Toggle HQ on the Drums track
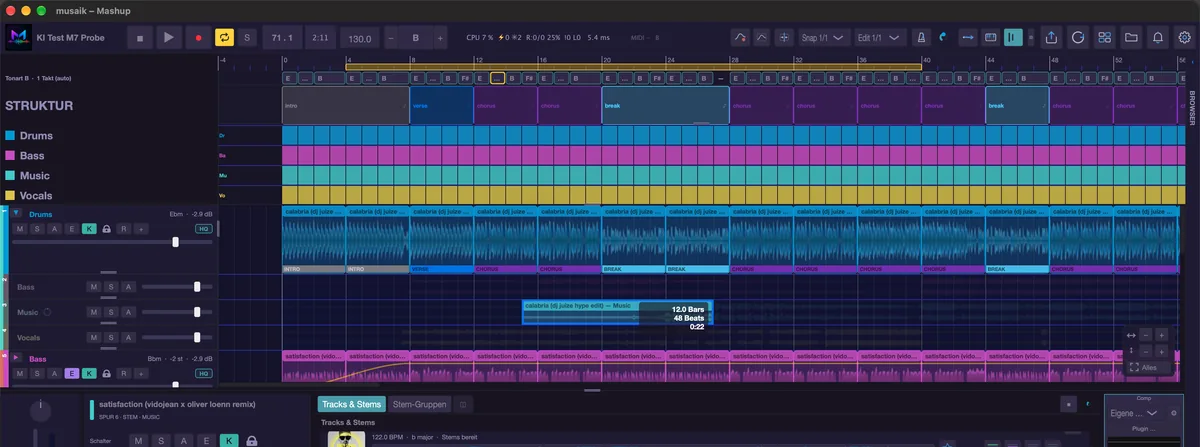The height and width of the screenshot is (447, 1200). [204, 229]
